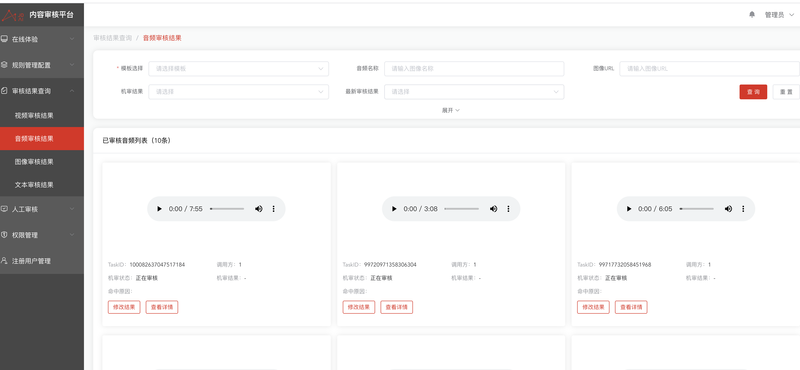The width and height of the screenshot is (800, 370).
Task: Click 查看详情 for TaskID 99720971358306304
Action: coord(396,307)
